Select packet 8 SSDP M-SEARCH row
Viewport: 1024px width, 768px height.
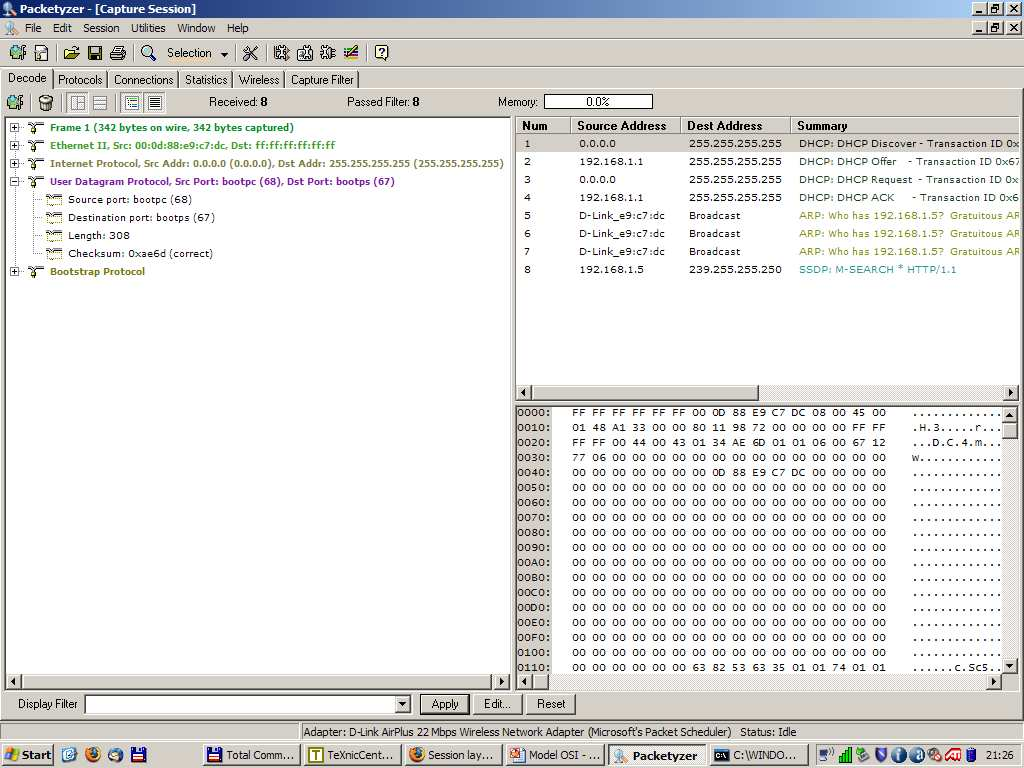tap(768, 269)
